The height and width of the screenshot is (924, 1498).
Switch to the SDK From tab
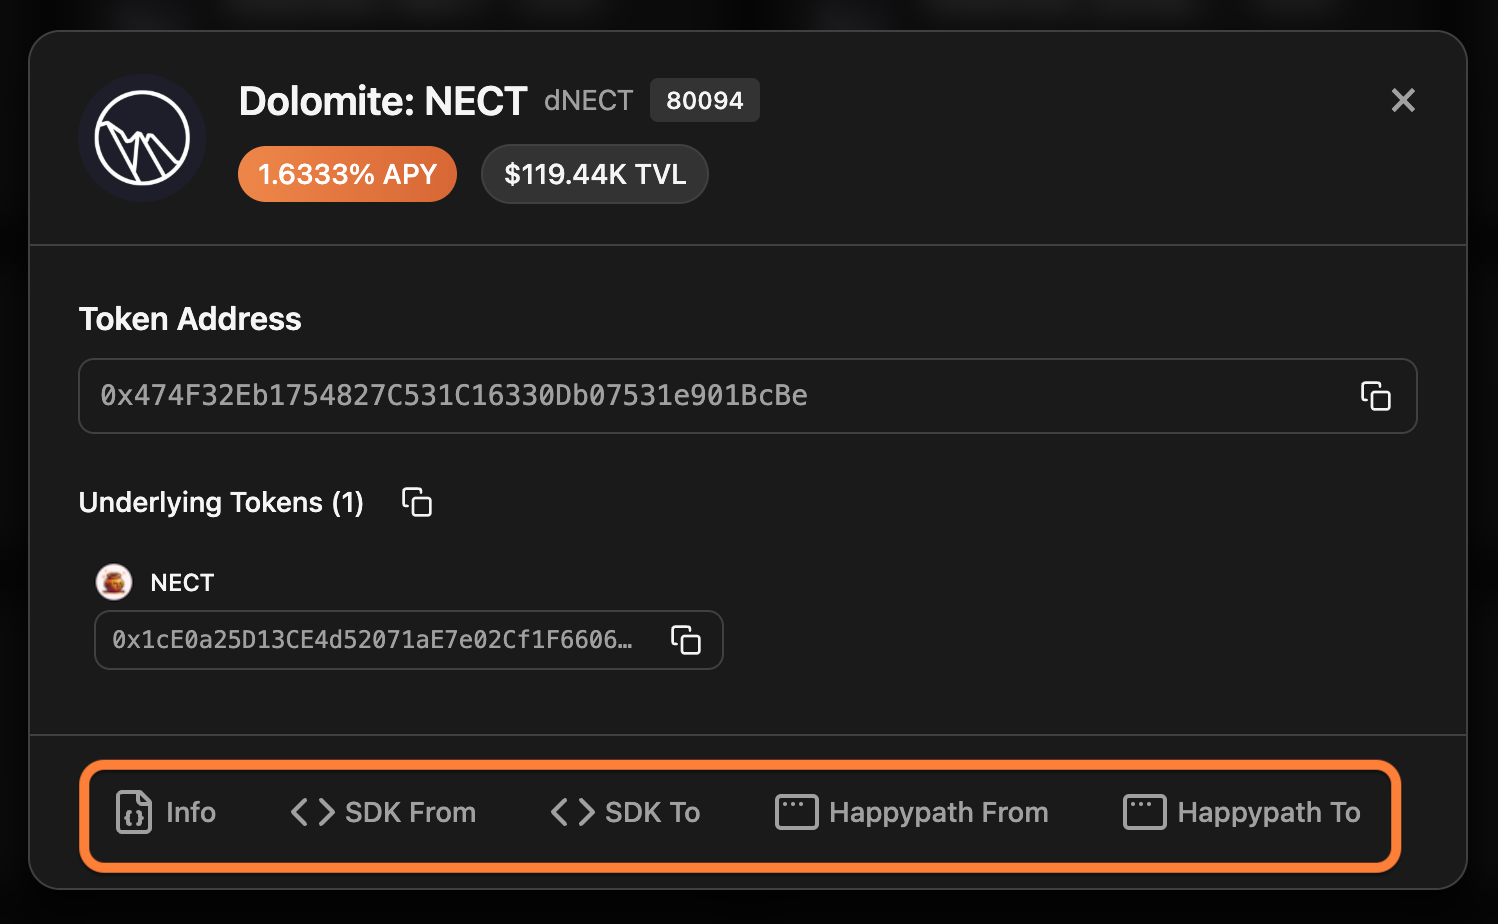click(x=410, y=812)
